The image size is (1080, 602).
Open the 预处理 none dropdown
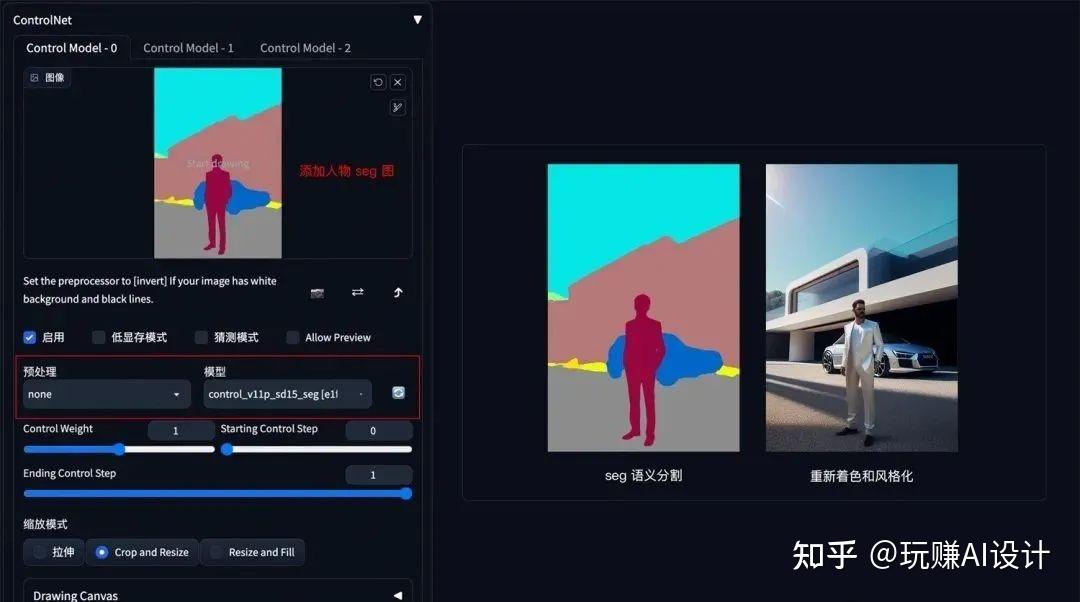click(105, 394)
